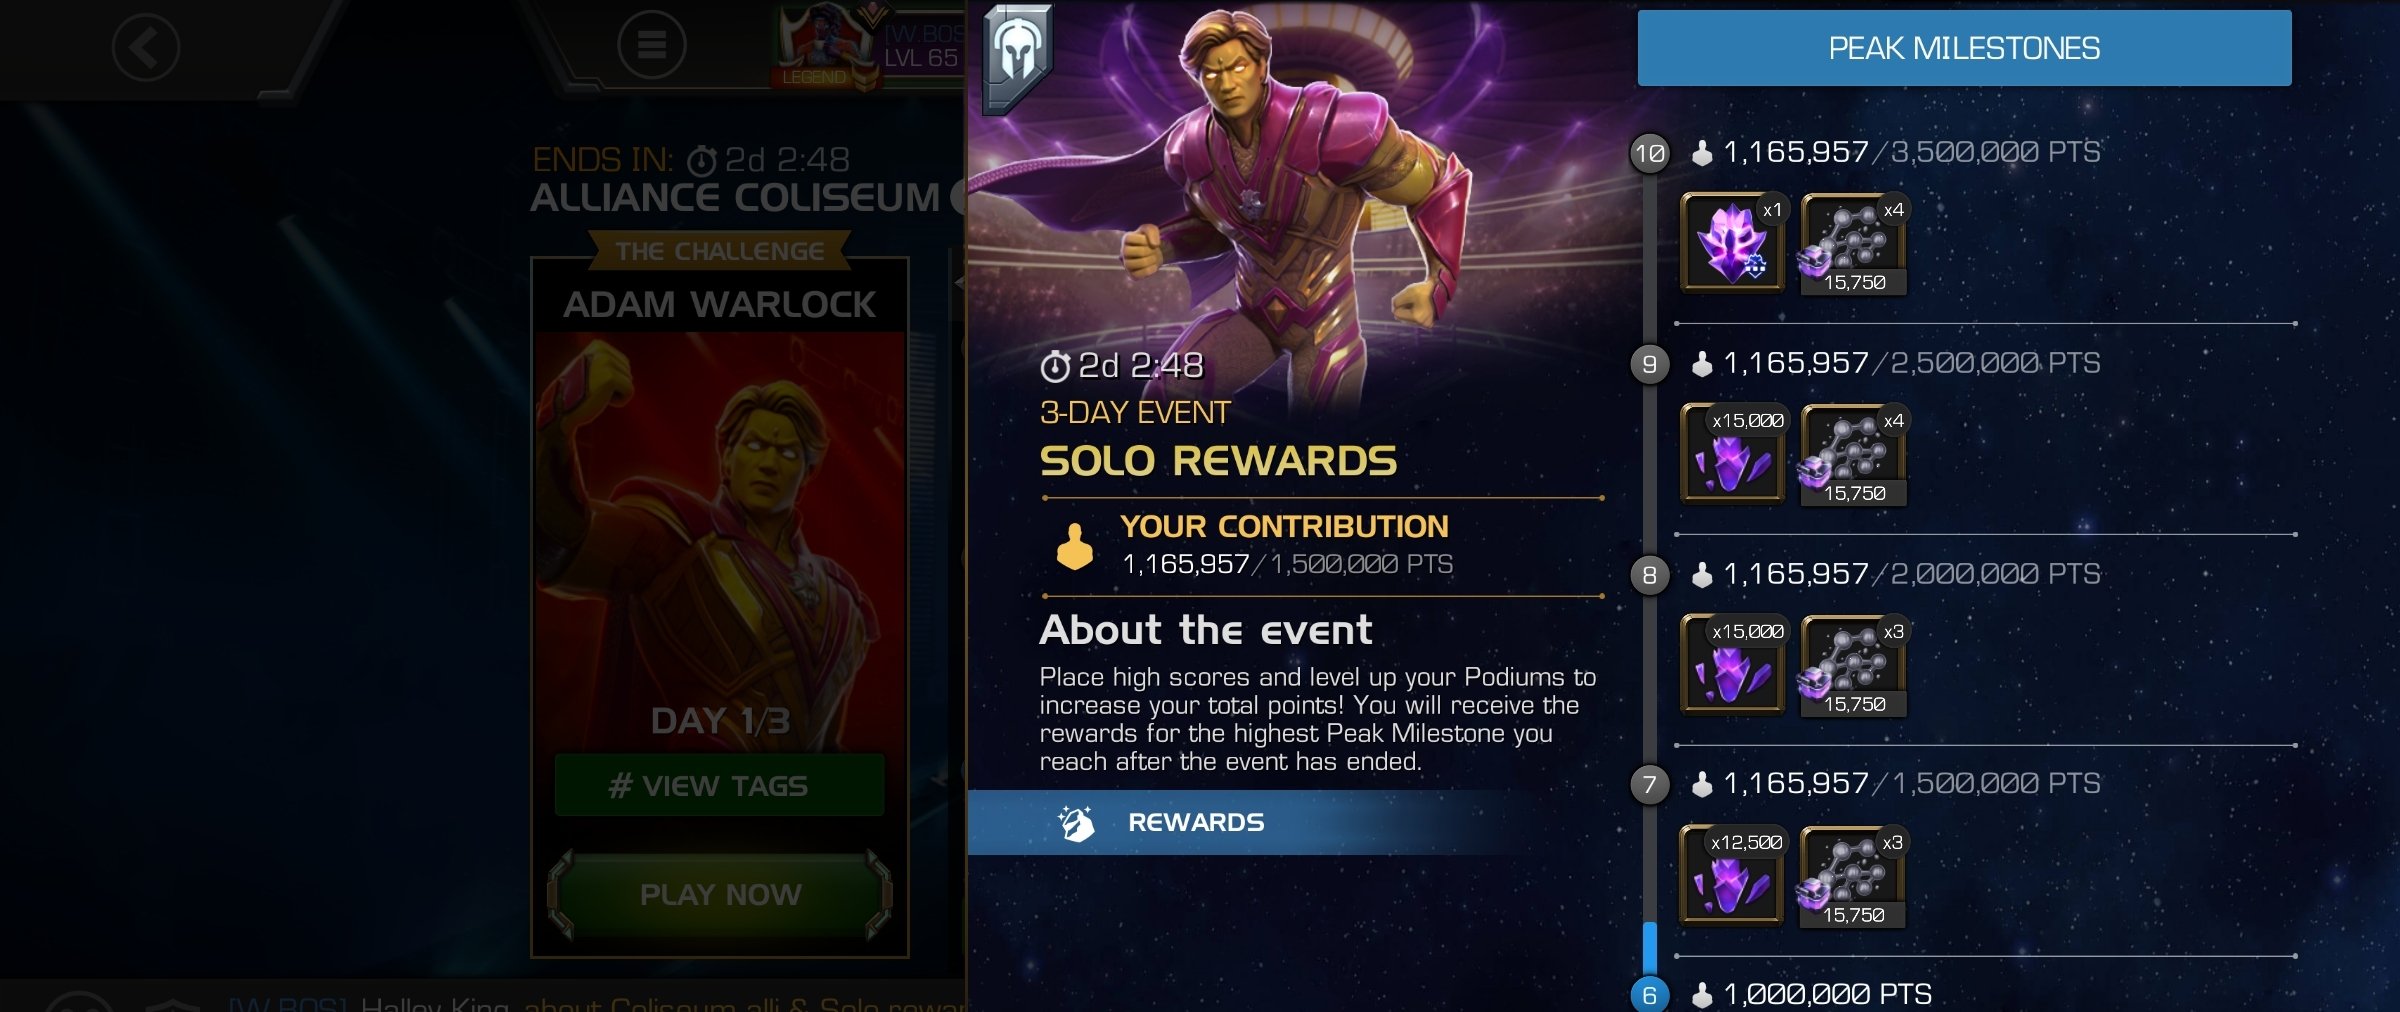Select the milestone 6 marker
This screenshot has height=1012, width=2400.
pyautogui.click(x=1649, y=994)
